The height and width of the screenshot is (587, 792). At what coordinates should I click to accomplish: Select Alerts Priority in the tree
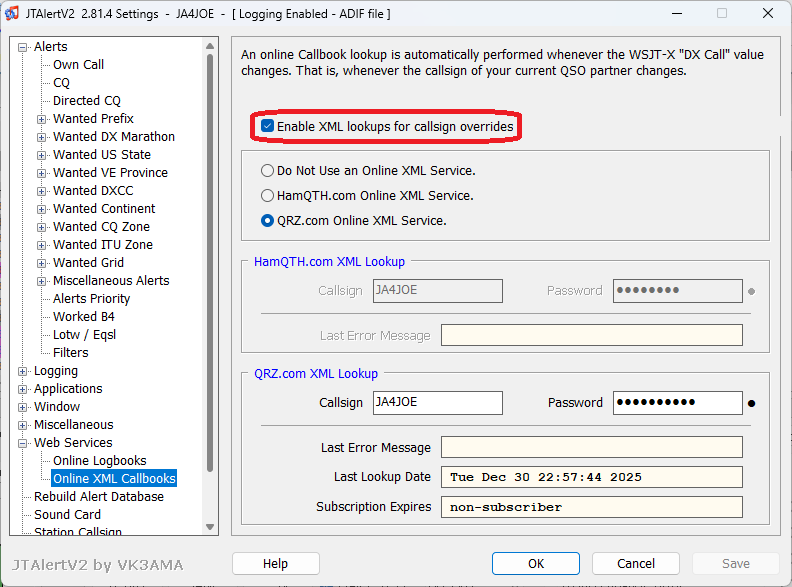click(91, 299)
